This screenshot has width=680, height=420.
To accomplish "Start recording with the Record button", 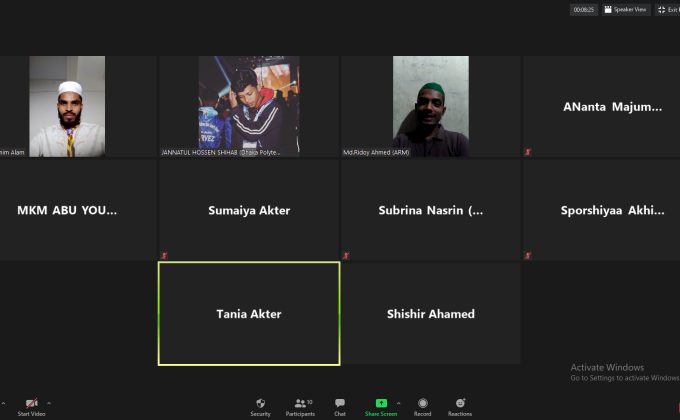I will click(422, 407).
